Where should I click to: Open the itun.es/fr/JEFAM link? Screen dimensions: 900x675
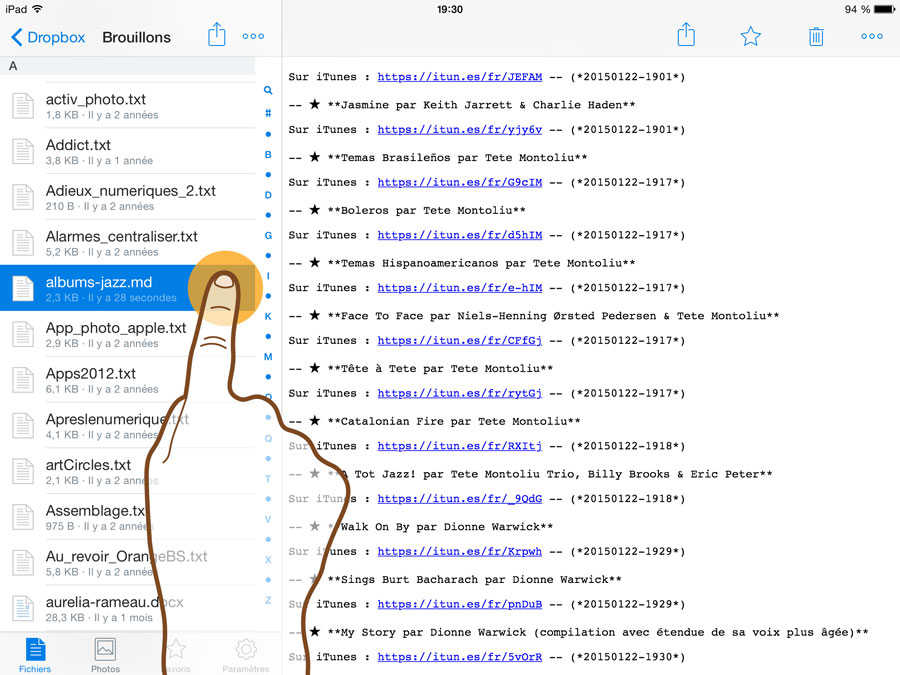pyautogui.click(x=459, y=77)
